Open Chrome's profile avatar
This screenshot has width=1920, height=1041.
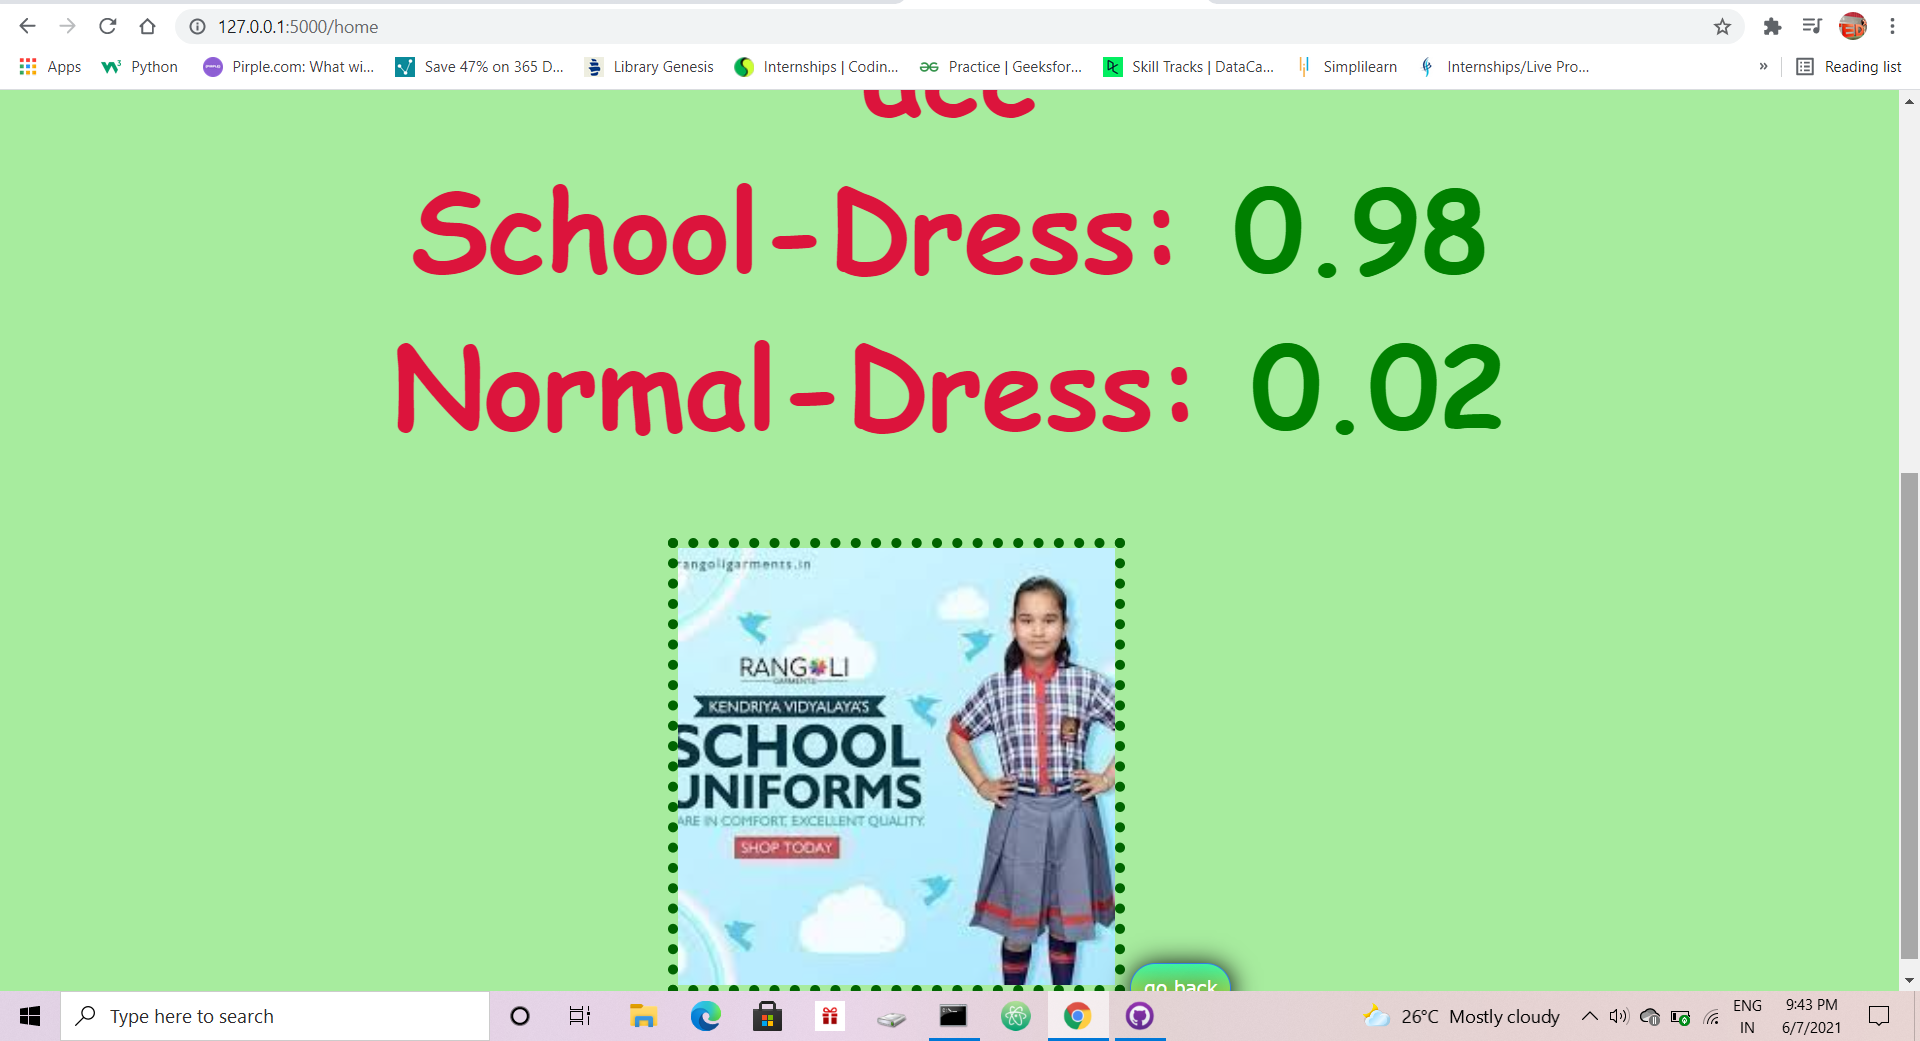(x=1853, y=26)
